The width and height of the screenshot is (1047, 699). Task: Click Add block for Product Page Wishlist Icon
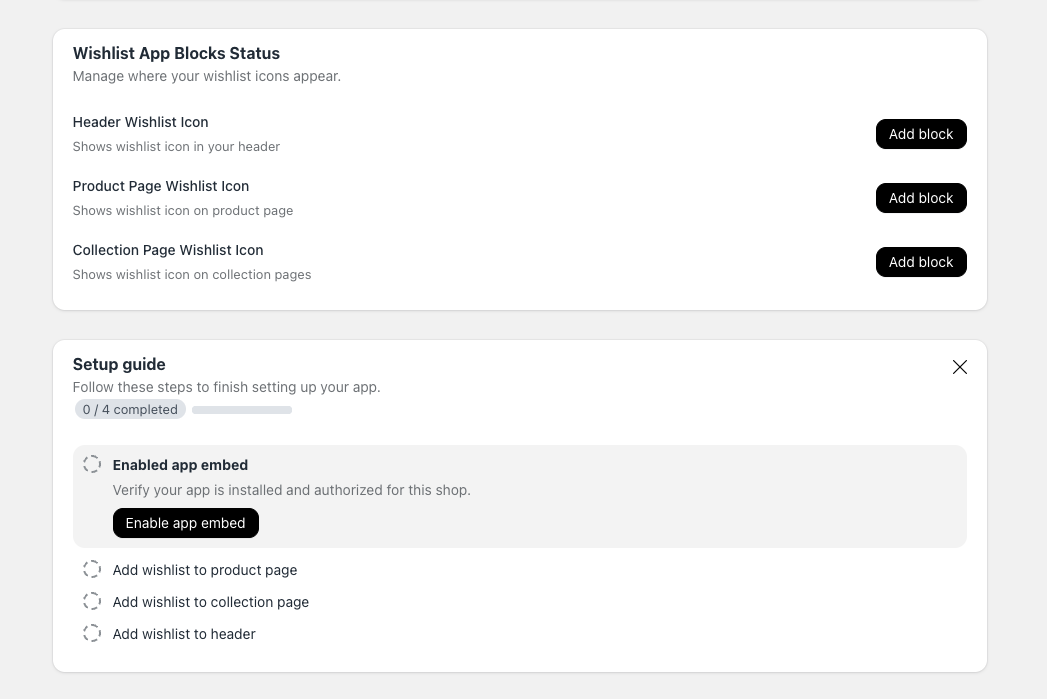[921, 198]
